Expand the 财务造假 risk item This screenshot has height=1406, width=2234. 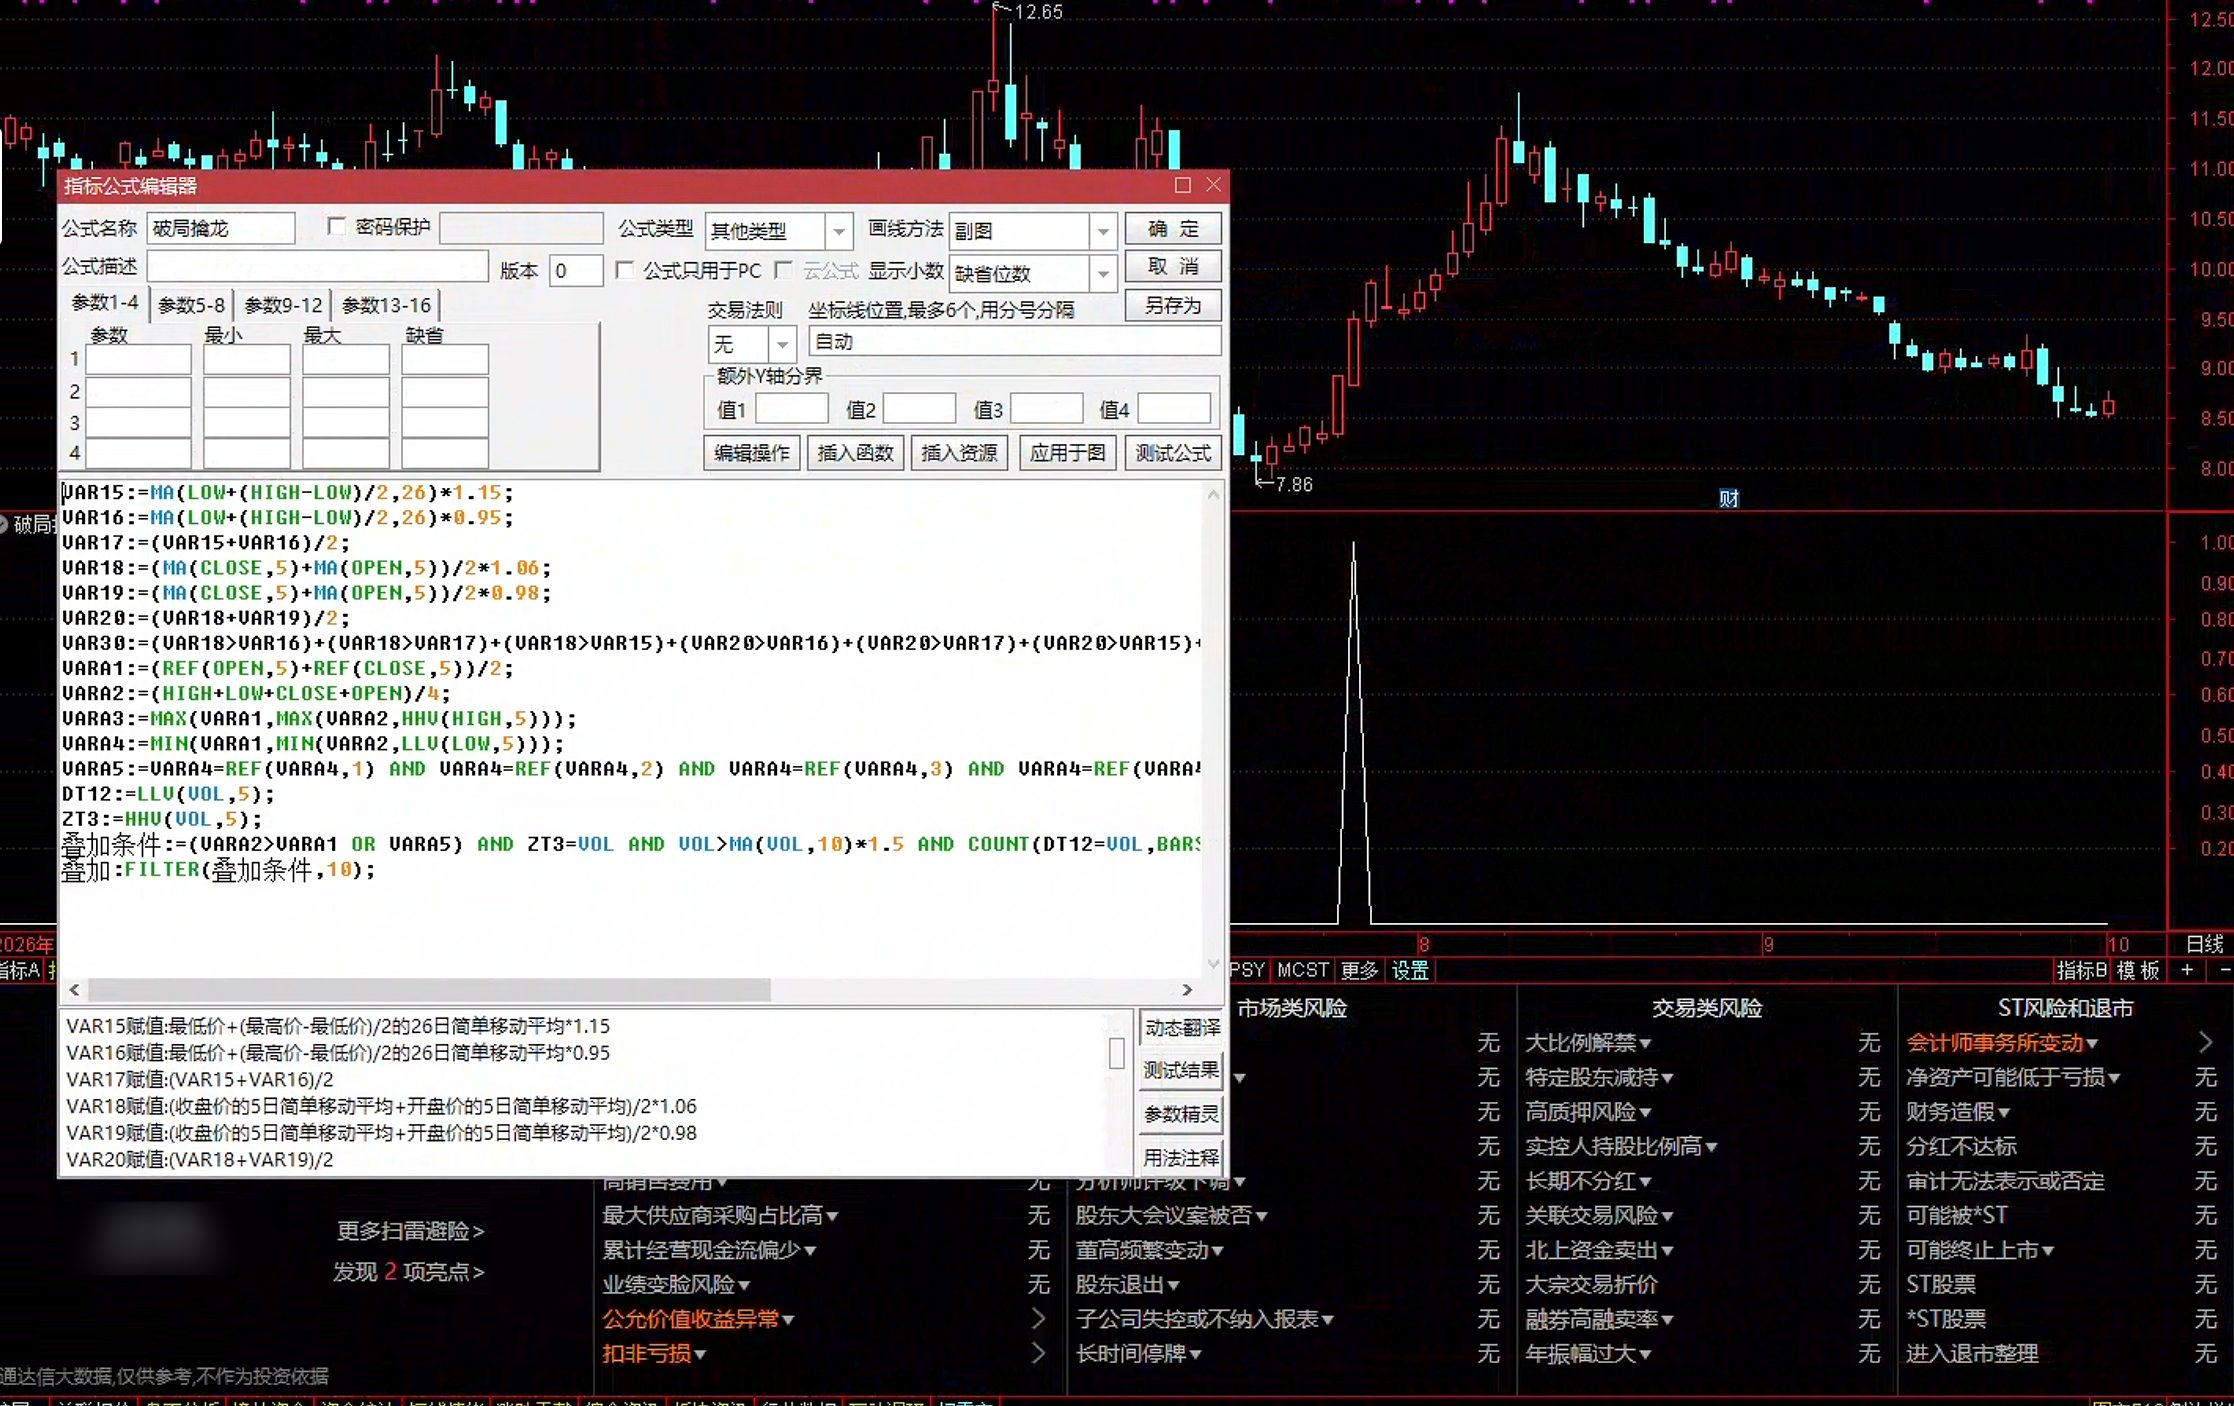1958,1112
